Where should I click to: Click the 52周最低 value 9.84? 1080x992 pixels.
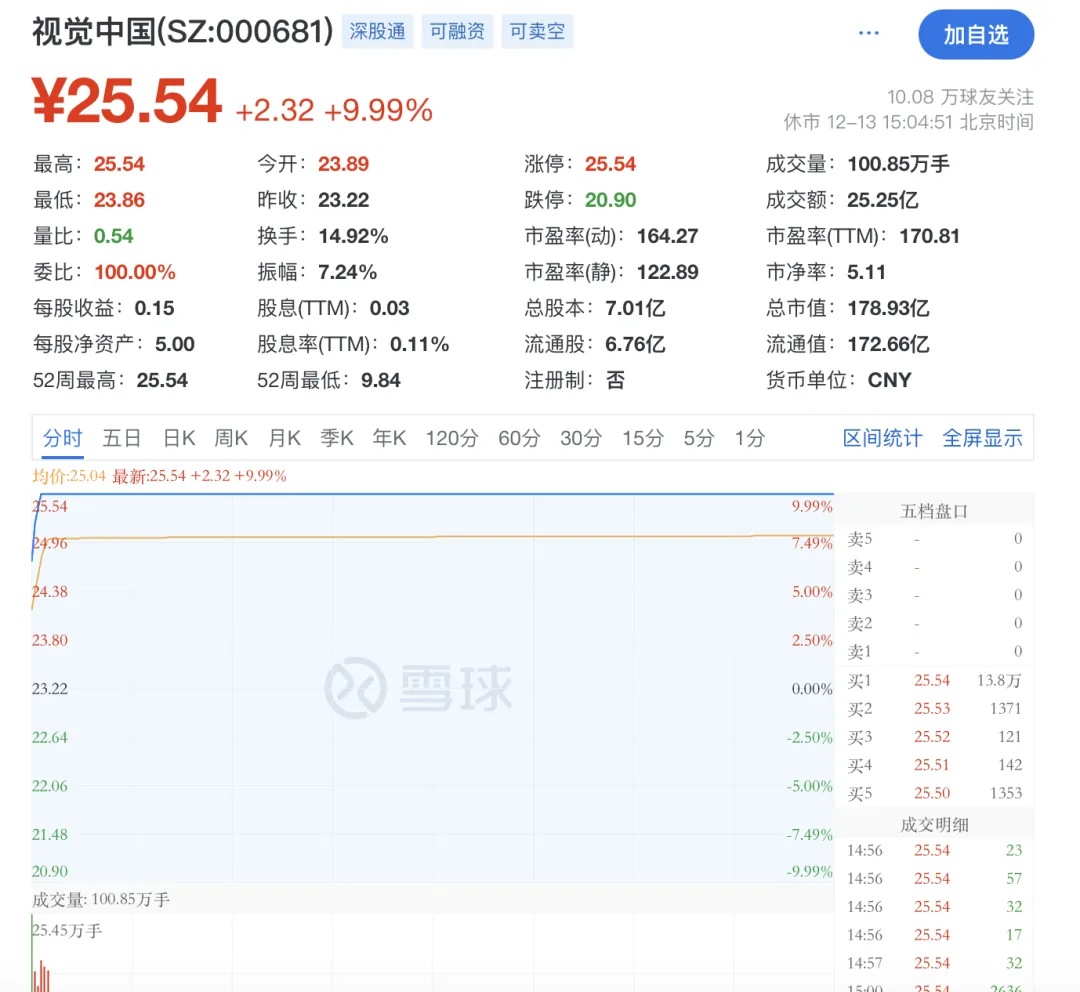[x=381, y=380]
